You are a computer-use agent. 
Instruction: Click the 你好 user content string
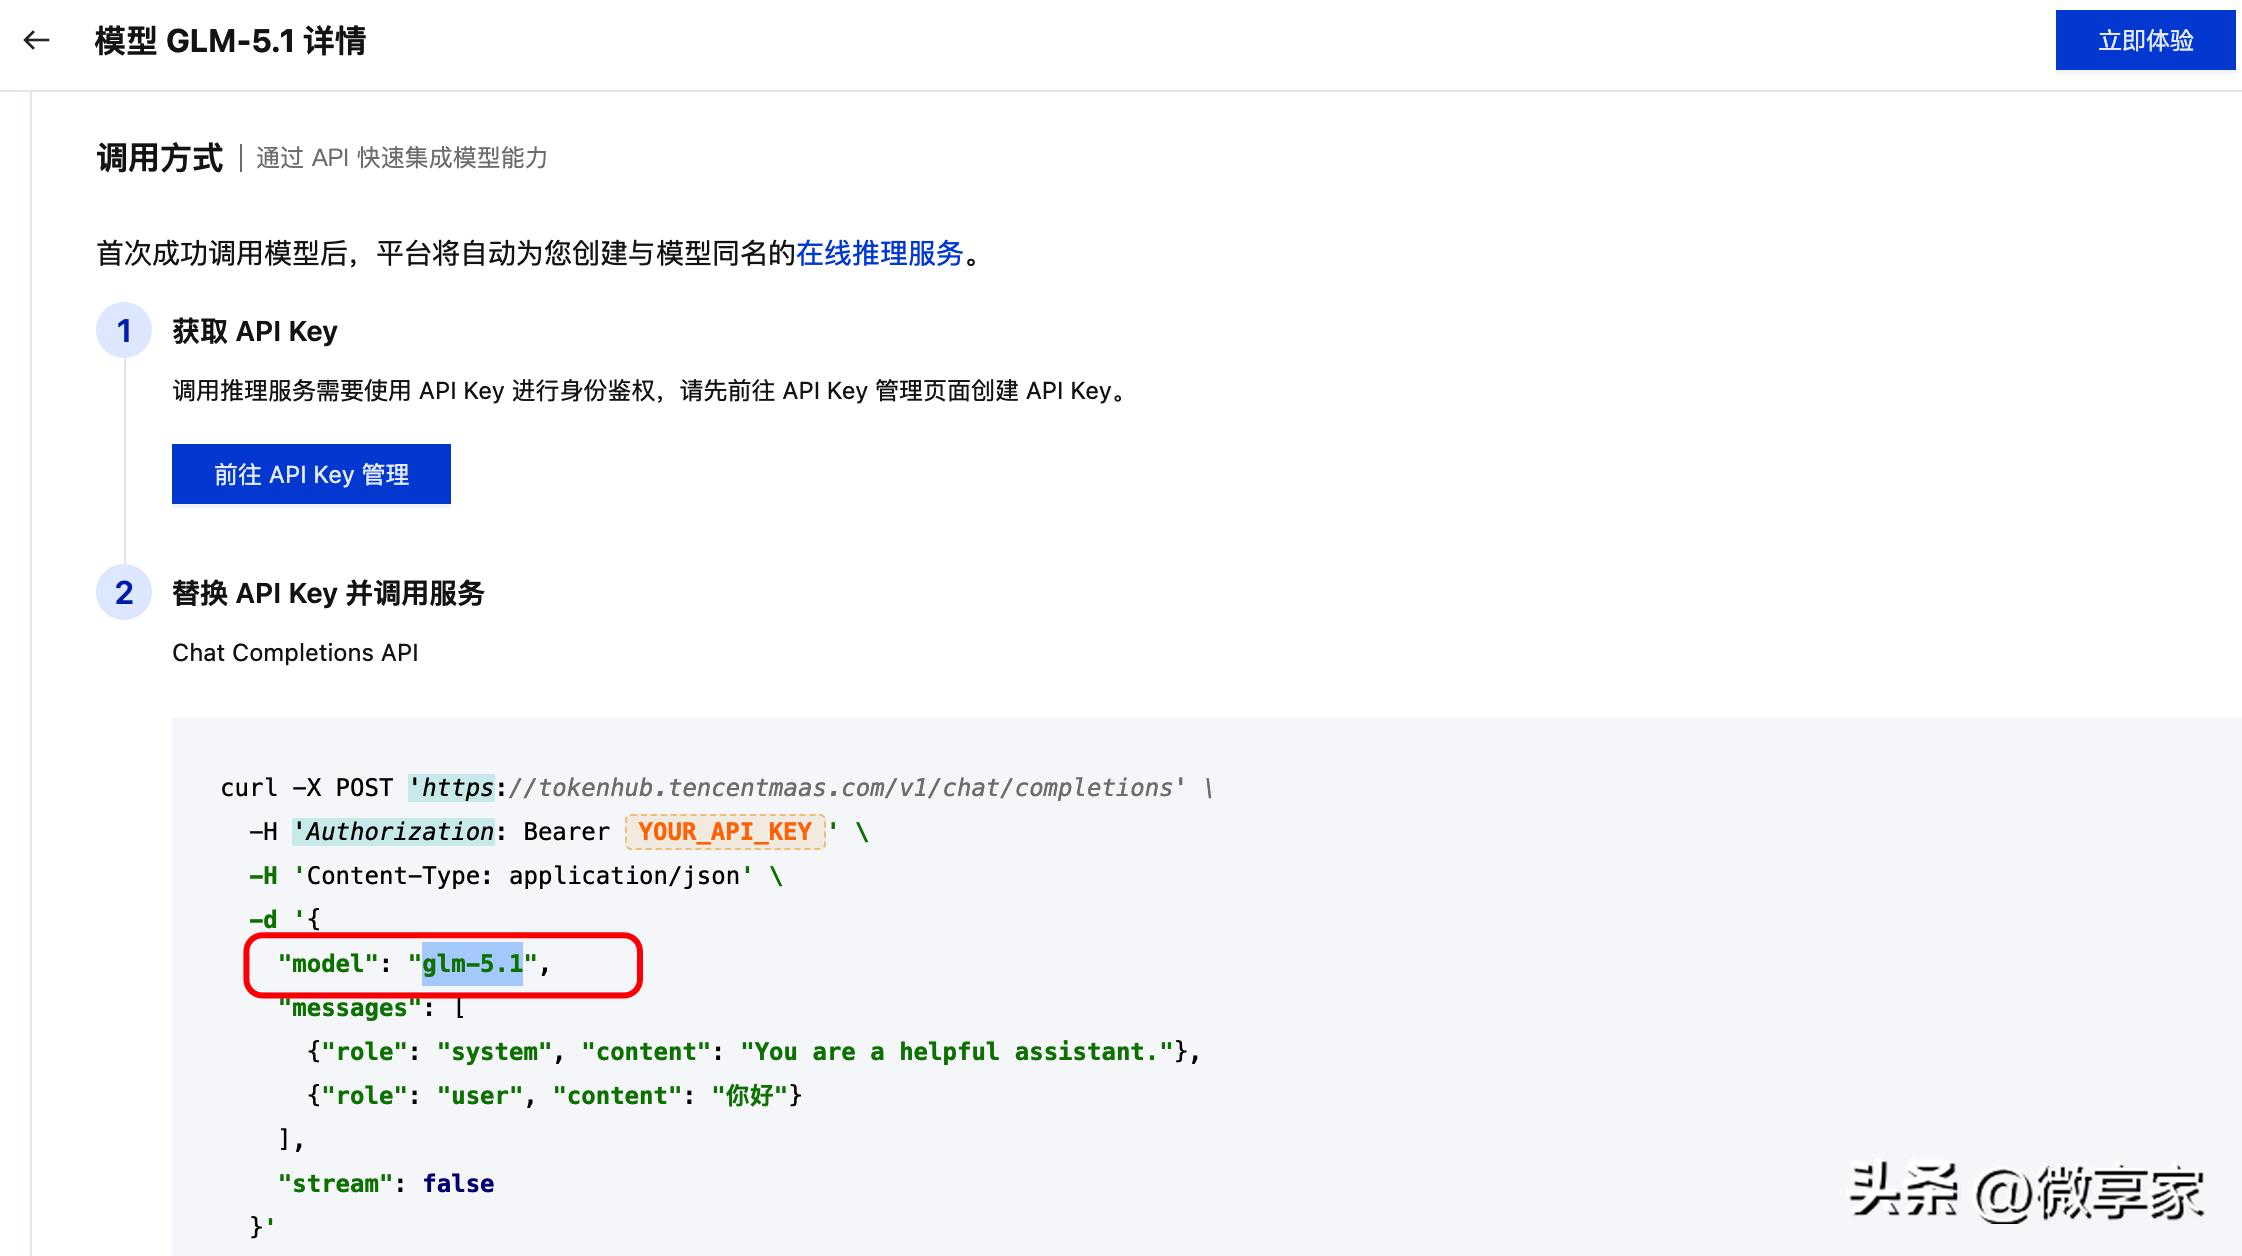[750, 1096]
